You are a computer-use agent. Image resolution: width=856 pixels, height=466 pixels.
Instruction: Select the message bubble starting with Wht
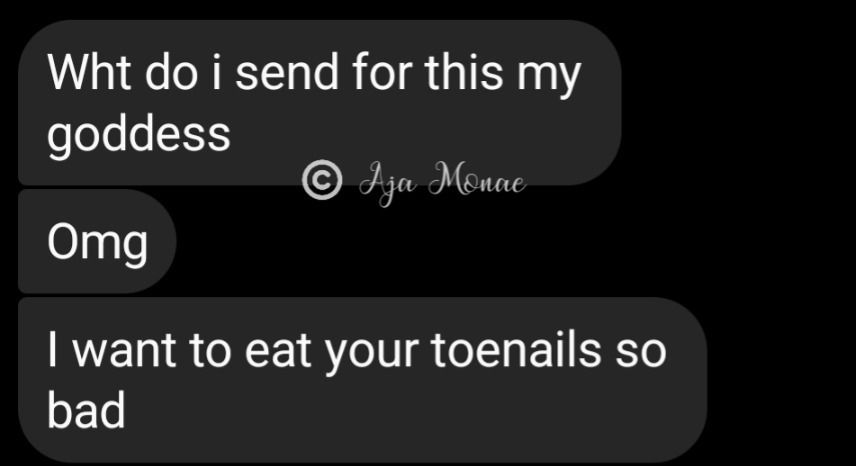click(x=319, y=103)
